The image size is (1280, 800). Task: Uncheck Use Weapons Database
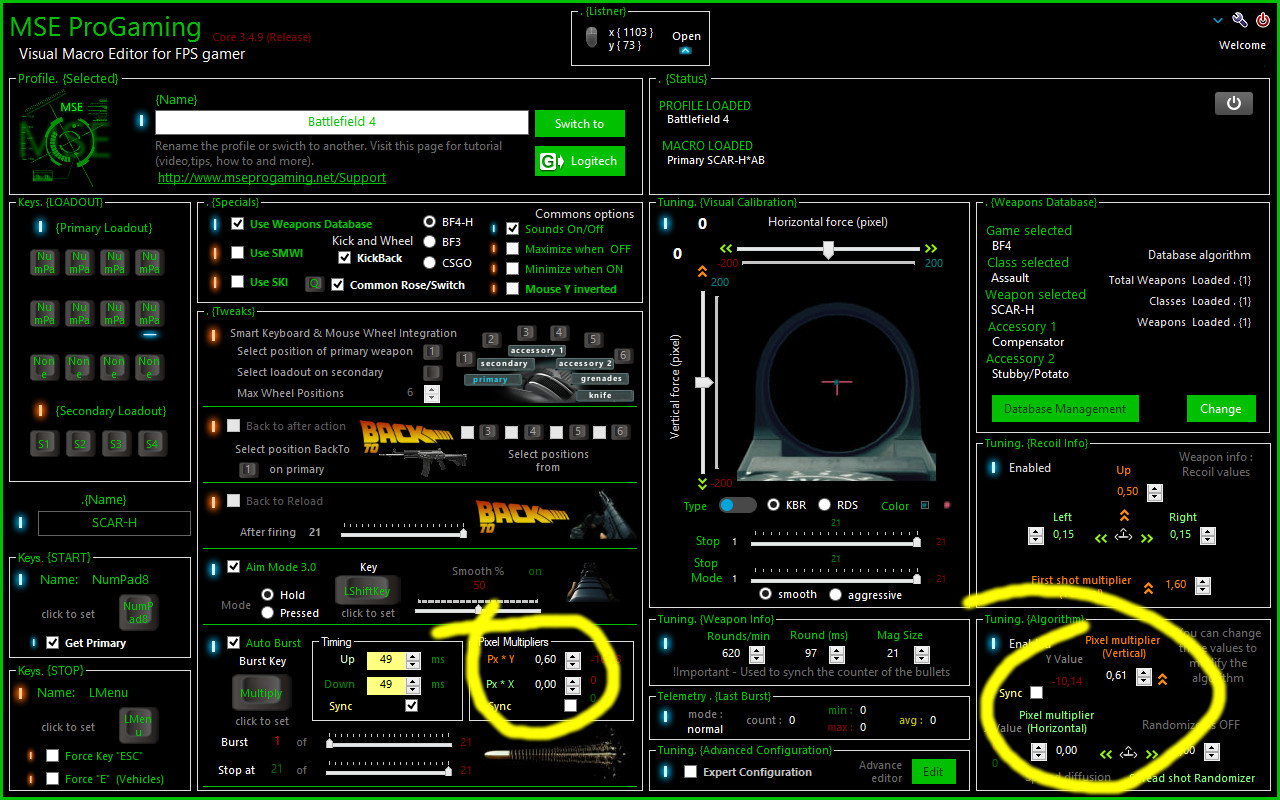point(238,224)
